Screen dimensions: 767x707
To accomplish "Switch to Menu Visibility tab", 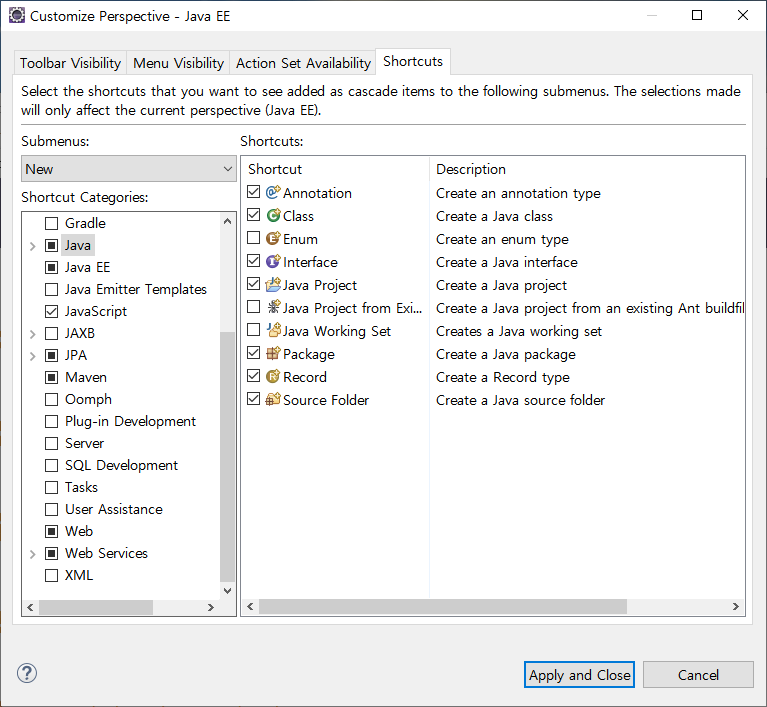I will click(x=179, y=63).
